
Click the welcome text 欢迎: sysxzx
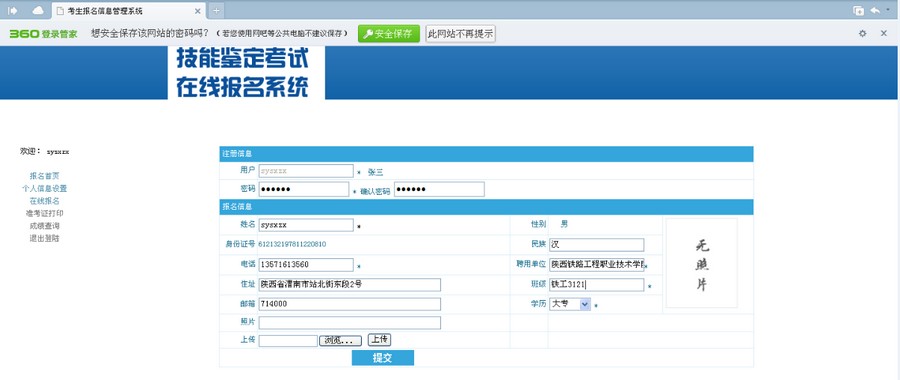click(x=45, y=152)
